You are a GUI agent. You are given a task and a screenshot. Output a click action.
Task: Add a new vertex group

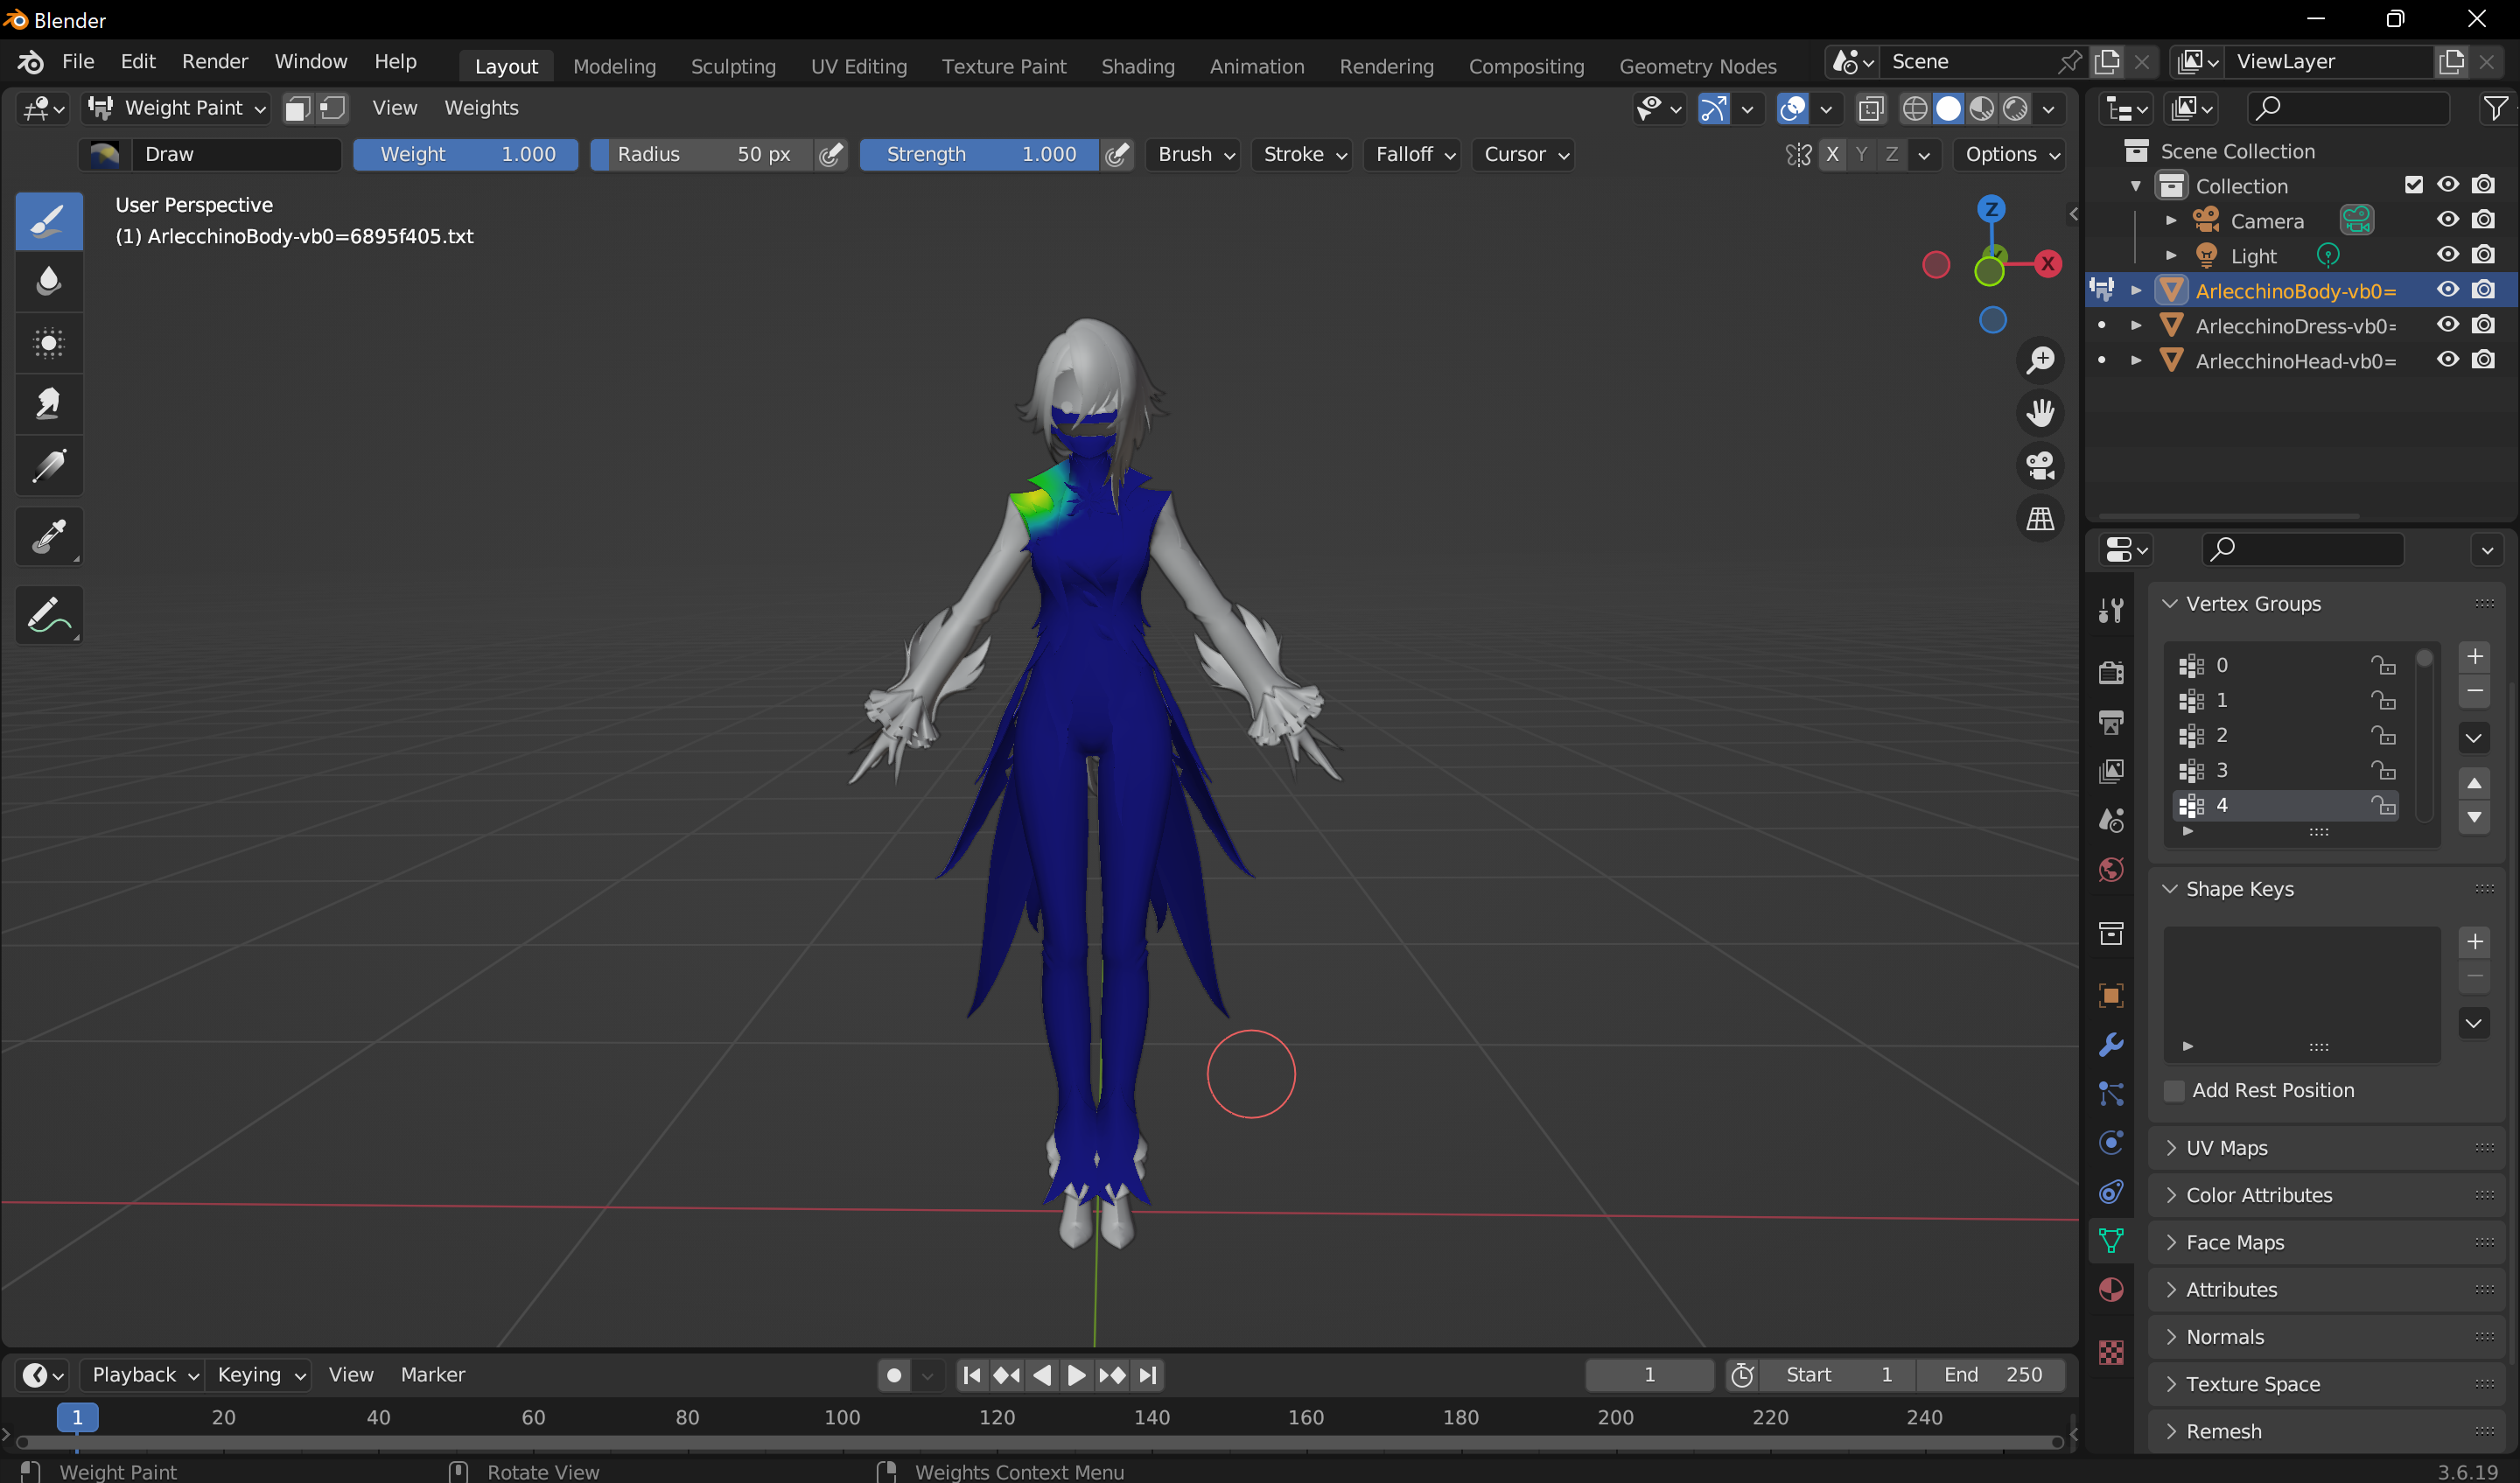pos(2474,657)
